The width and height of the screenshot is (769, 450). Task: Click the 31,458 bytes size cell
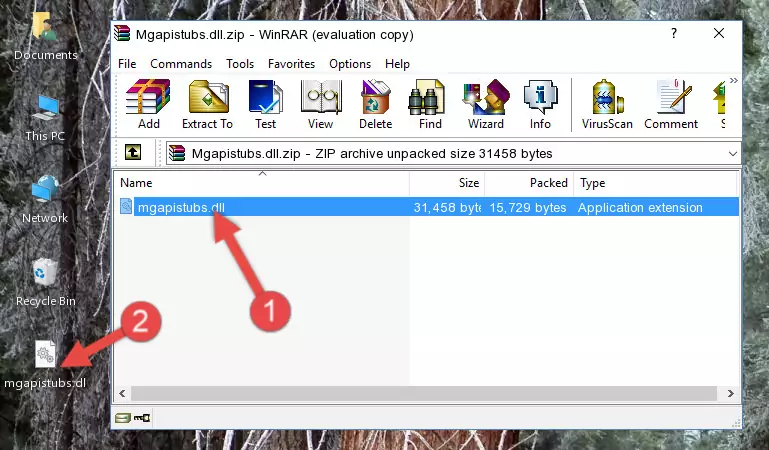tap(447, 207)
